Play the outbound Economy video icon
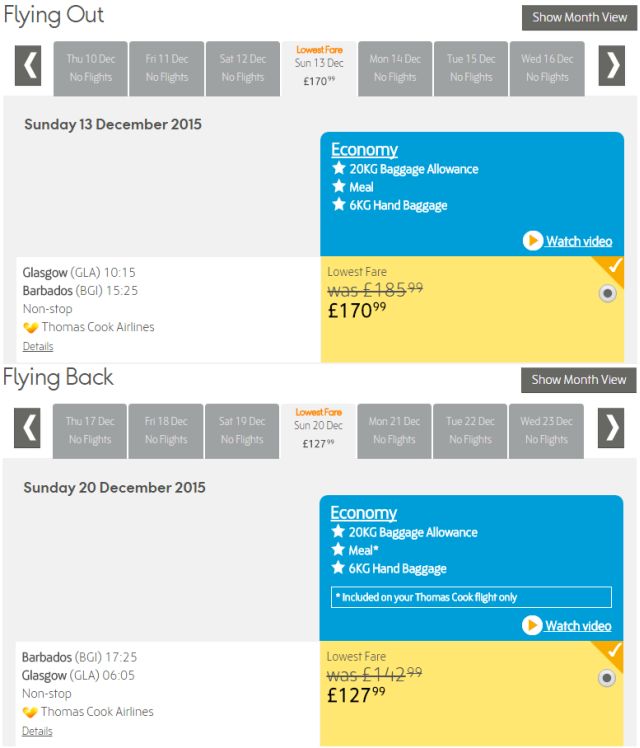 532,240
